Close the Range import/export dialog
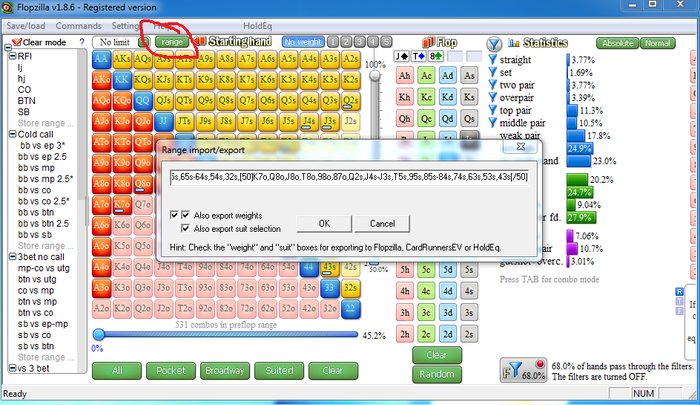The image size is (700, 405). pyautogui.click(x=521, y=146)
